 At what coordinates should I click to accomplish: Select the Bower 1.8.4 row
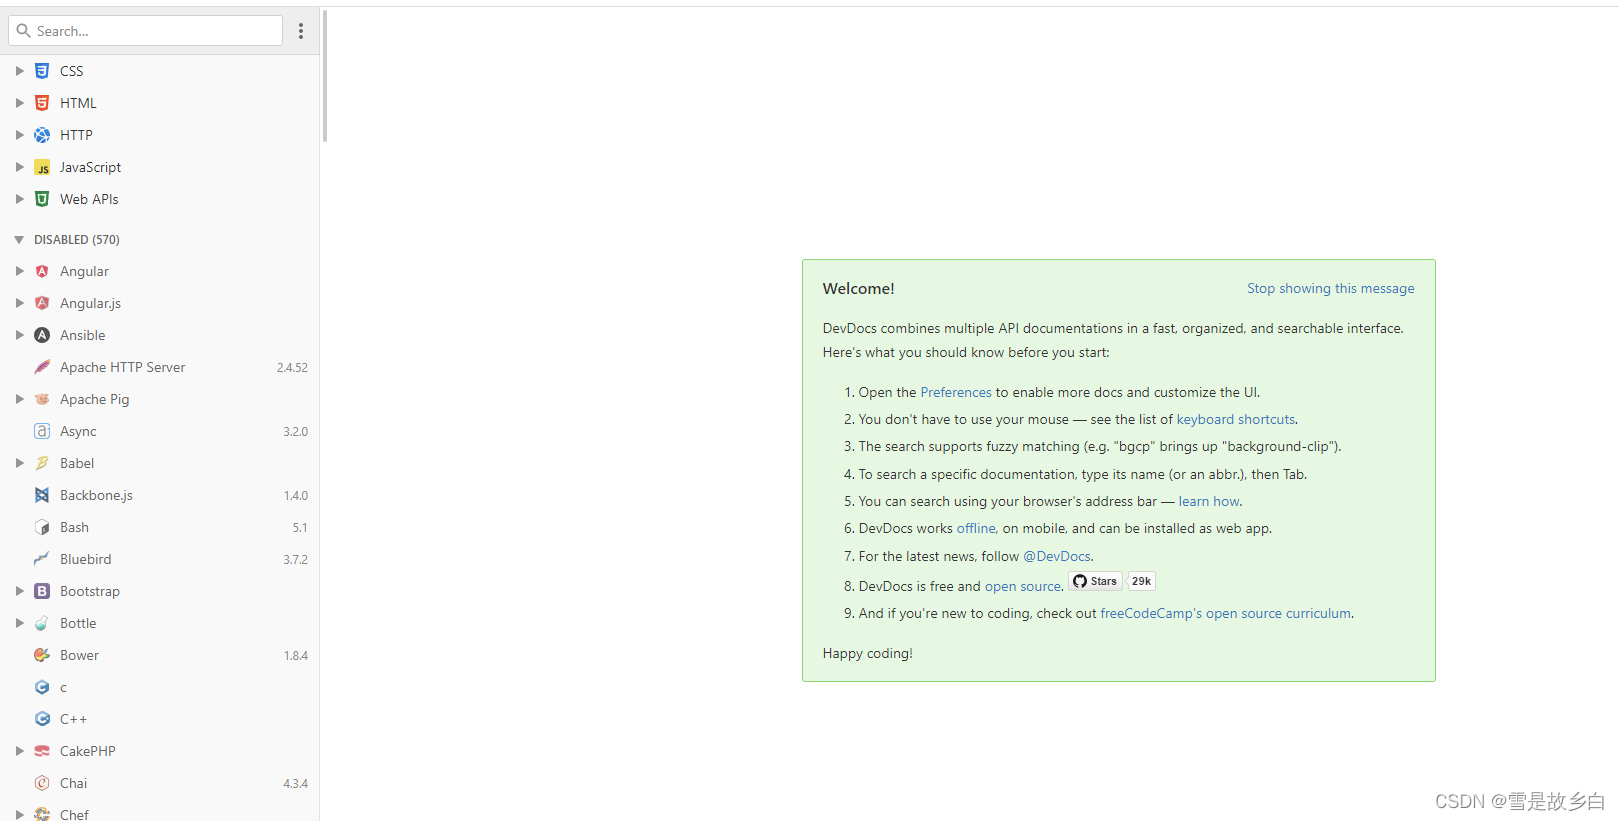click(x=160, y=655)
